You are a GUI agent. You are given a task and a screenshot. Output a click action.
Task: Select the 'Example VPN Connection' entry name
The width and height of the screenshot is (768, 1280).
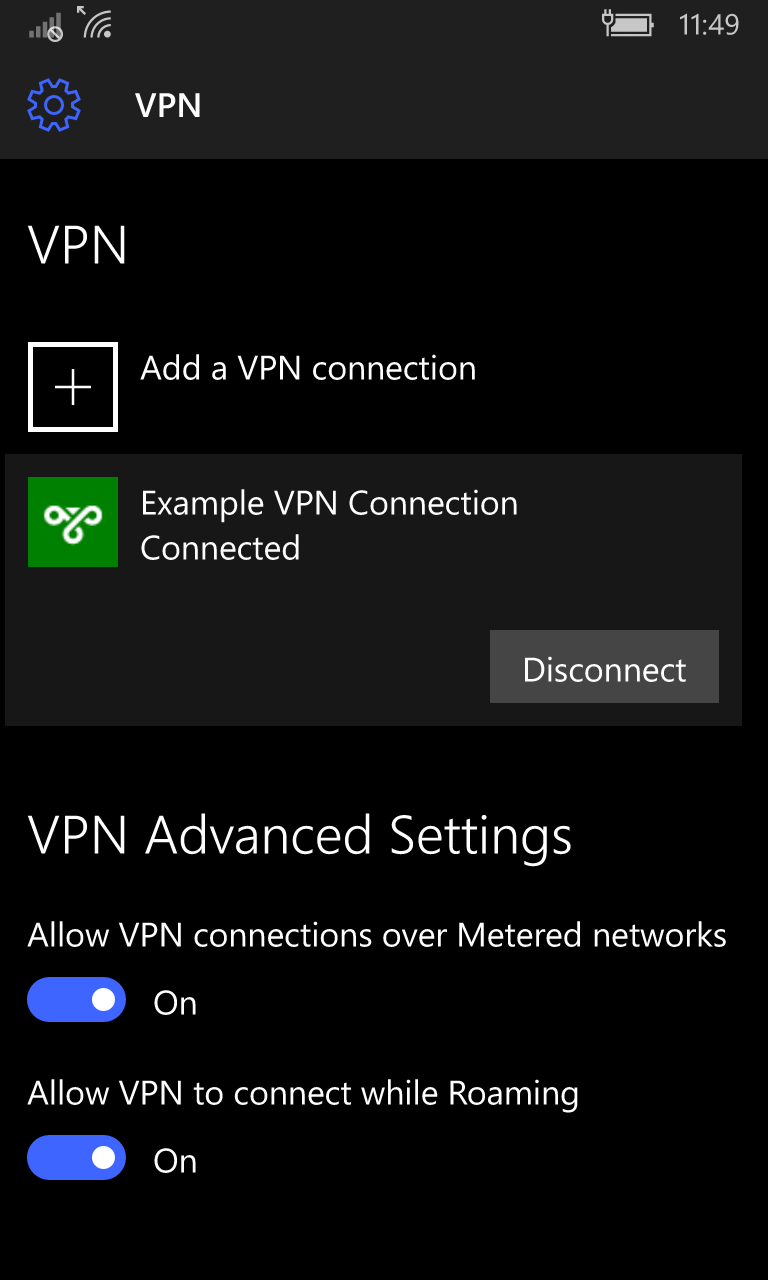click(329, 503)
